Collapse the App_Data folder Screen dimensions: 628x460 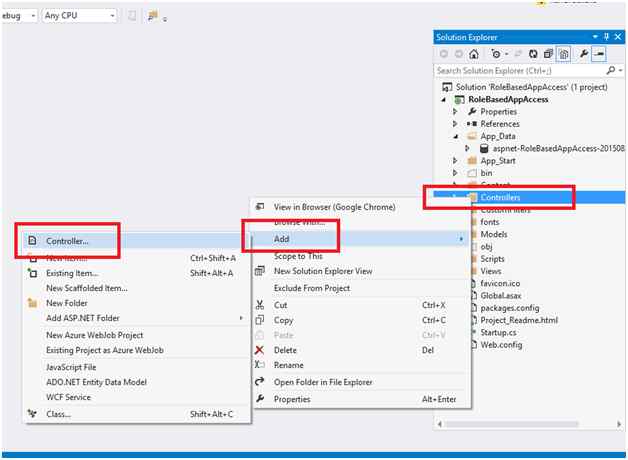coord(456,137)
